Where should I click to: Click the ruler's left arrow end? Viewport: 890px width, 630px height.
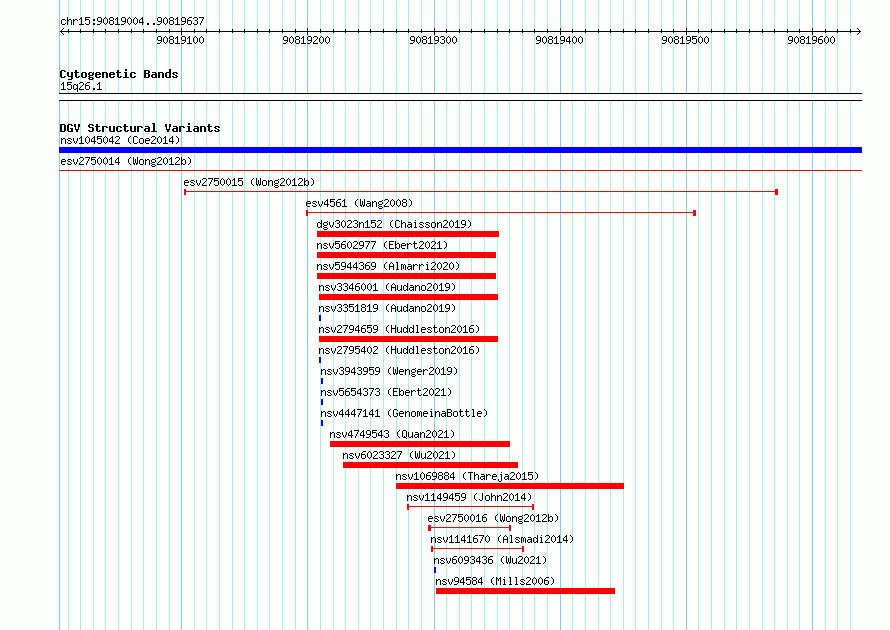pos(62,31)
